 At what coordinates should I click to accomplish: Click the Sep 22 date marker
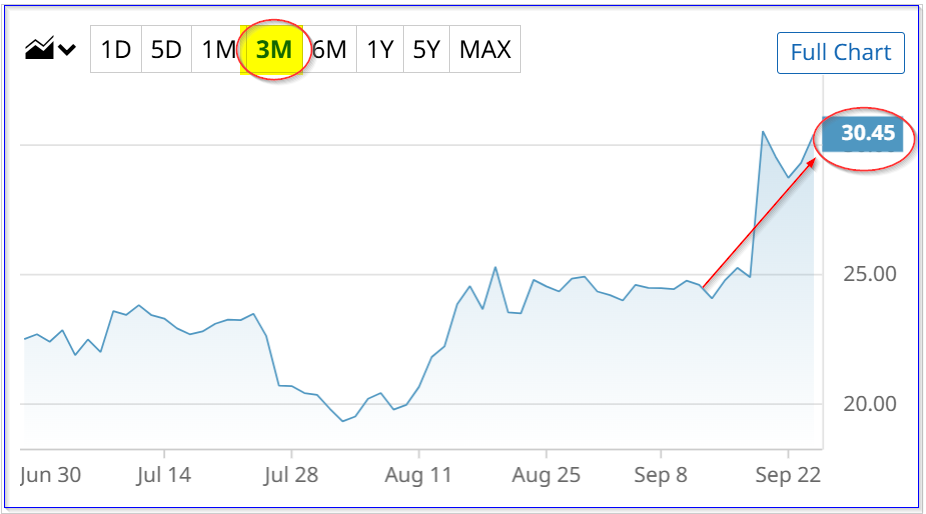788,475
